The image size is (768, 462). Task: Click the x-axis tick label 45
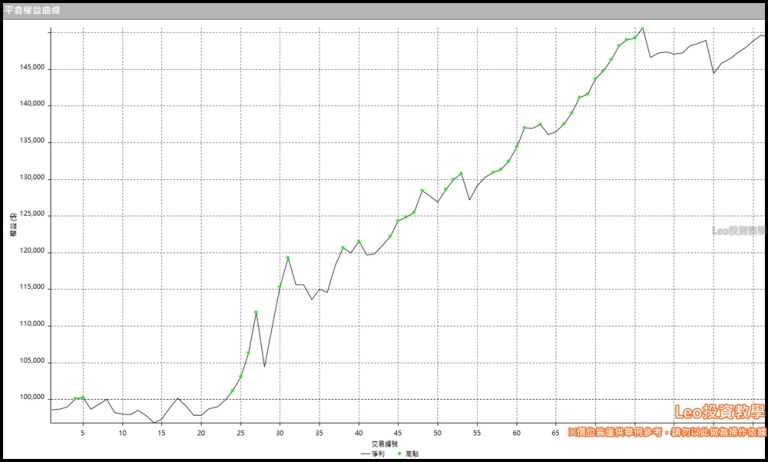coord(398,432)
